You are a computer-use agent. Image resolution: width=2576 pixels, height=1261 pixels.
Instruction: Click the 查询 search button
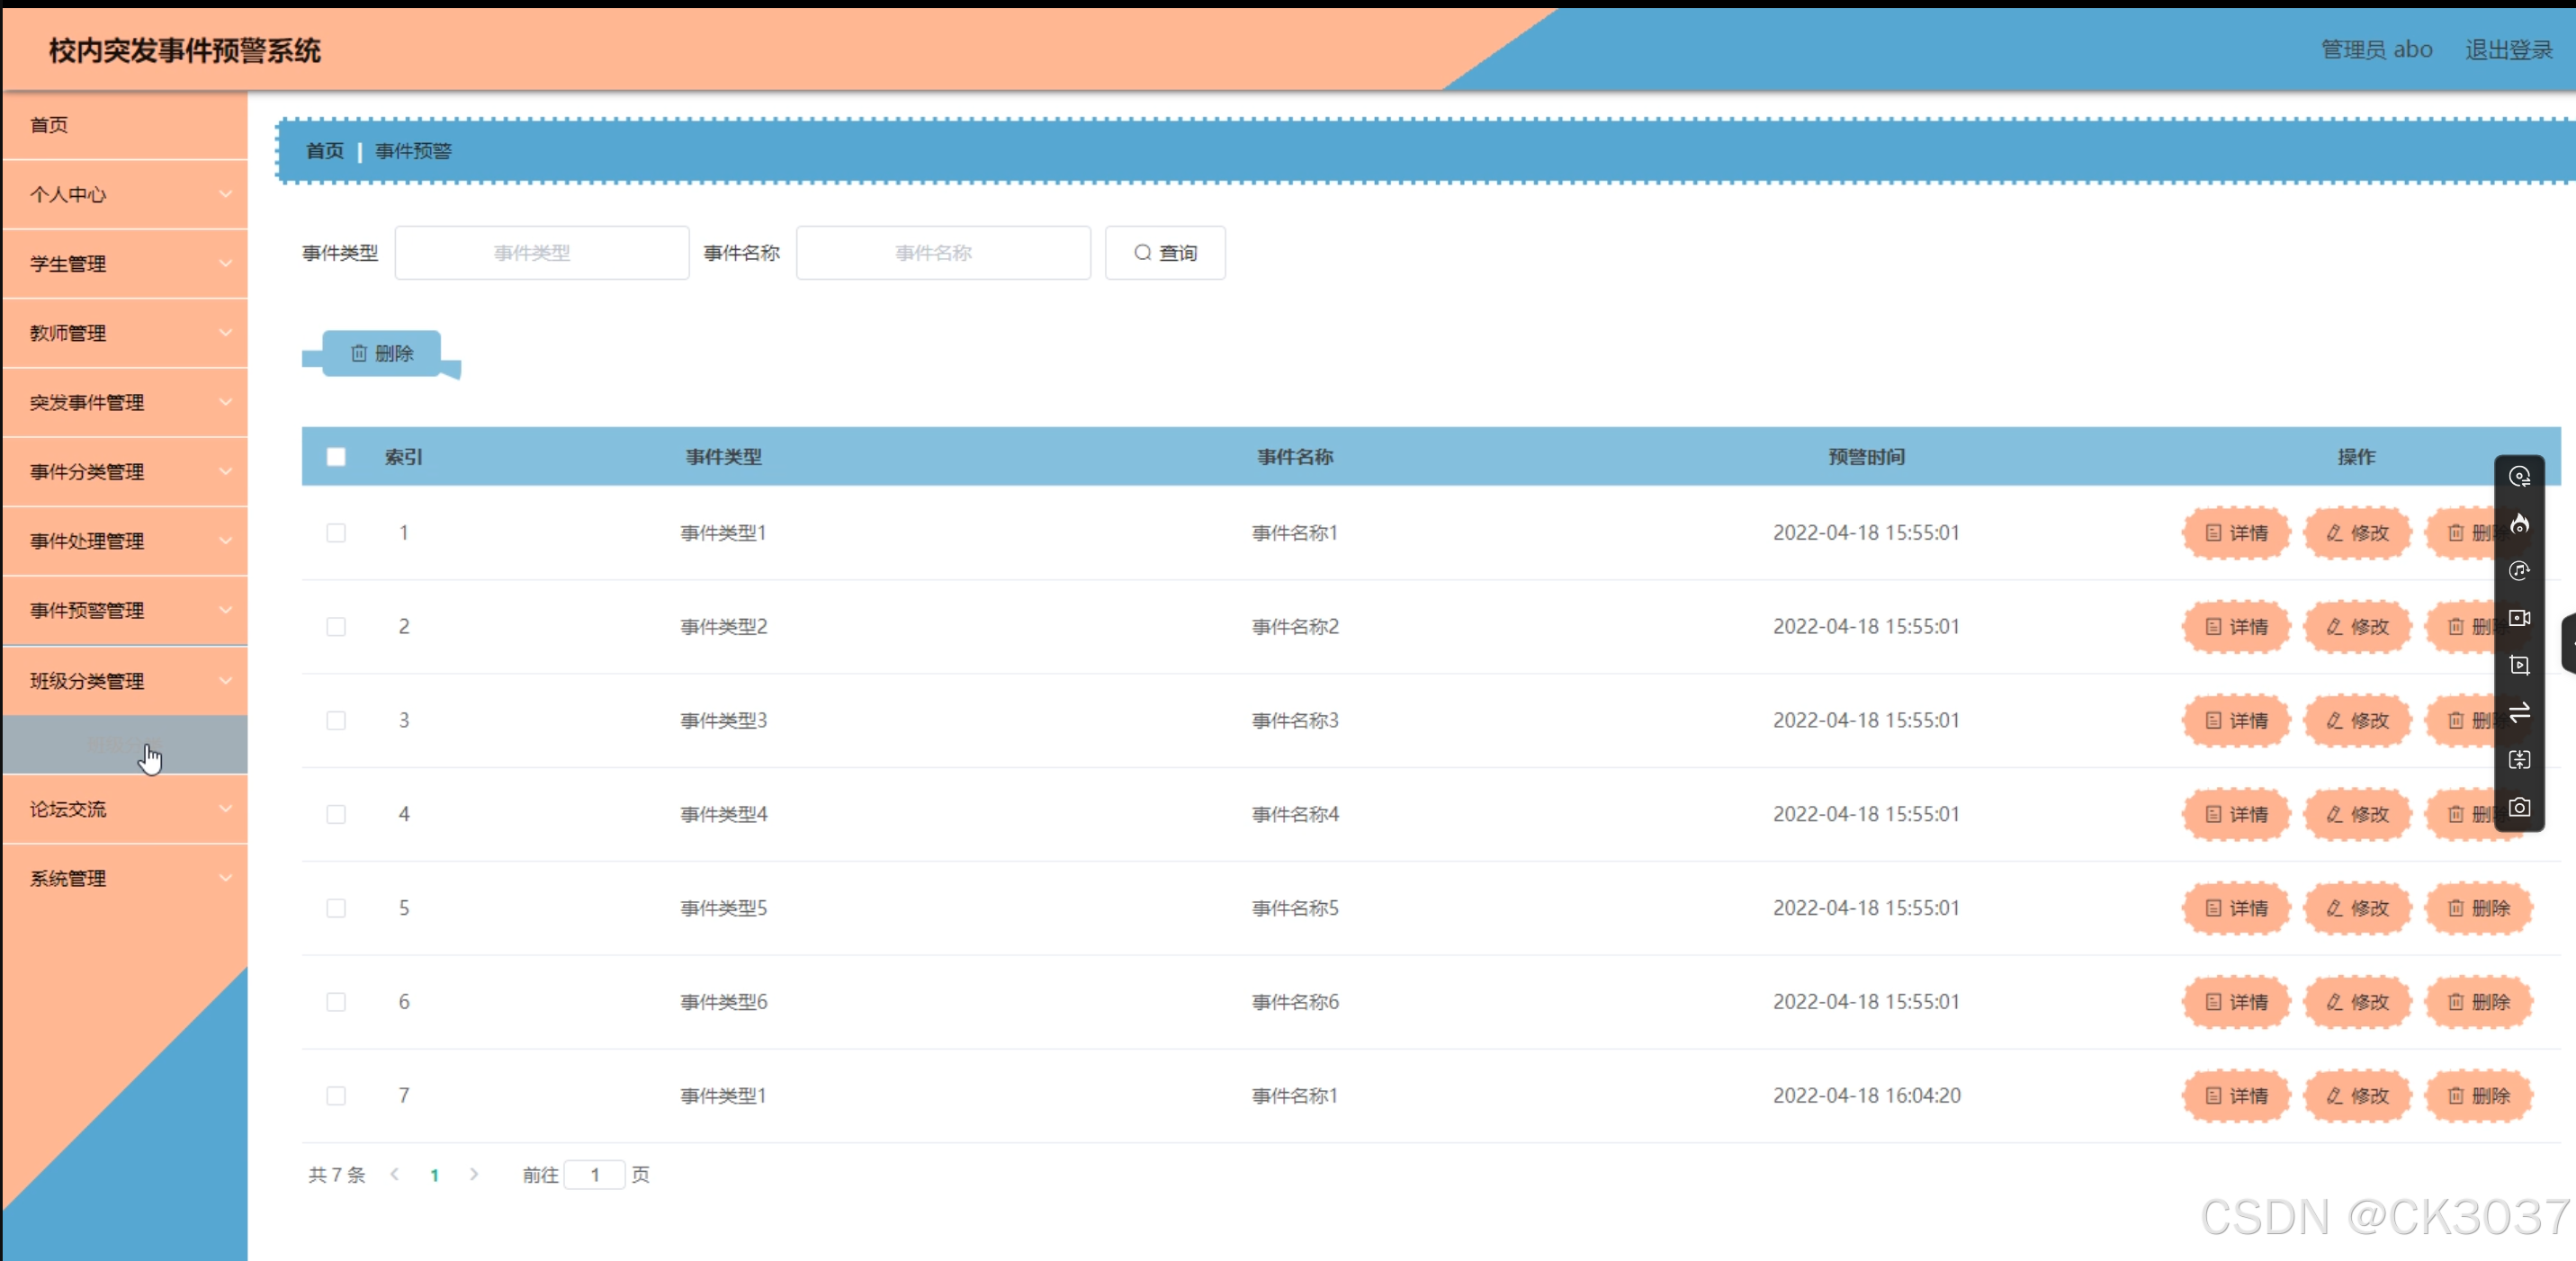click(1164, 253)
